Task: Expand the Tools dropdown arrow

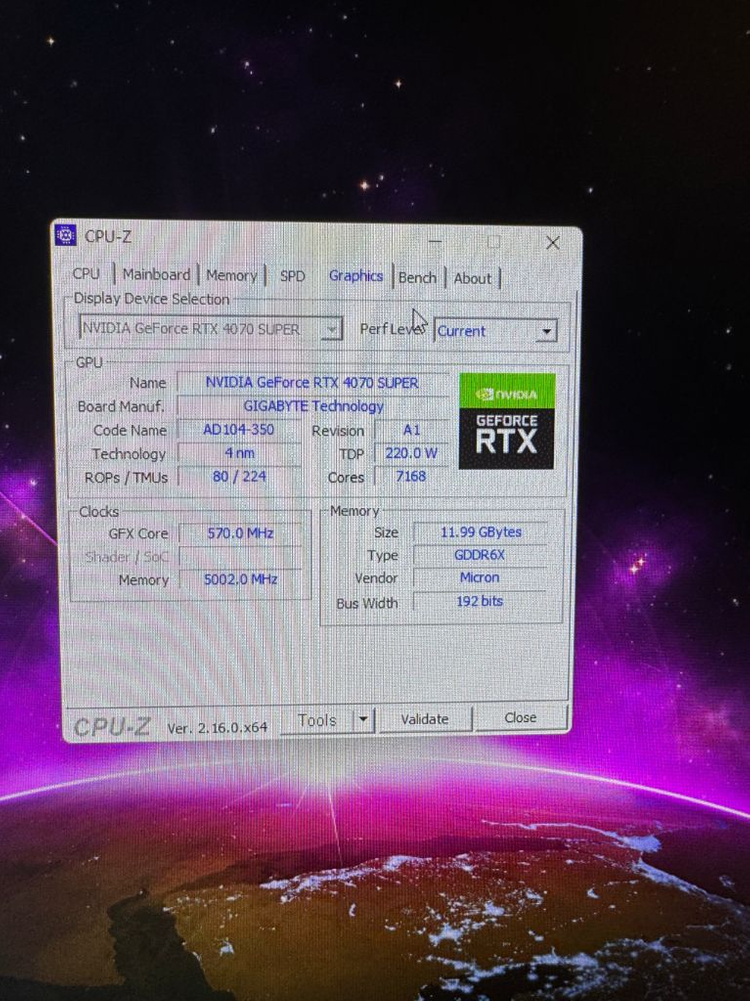Action: tap(363, 719)
